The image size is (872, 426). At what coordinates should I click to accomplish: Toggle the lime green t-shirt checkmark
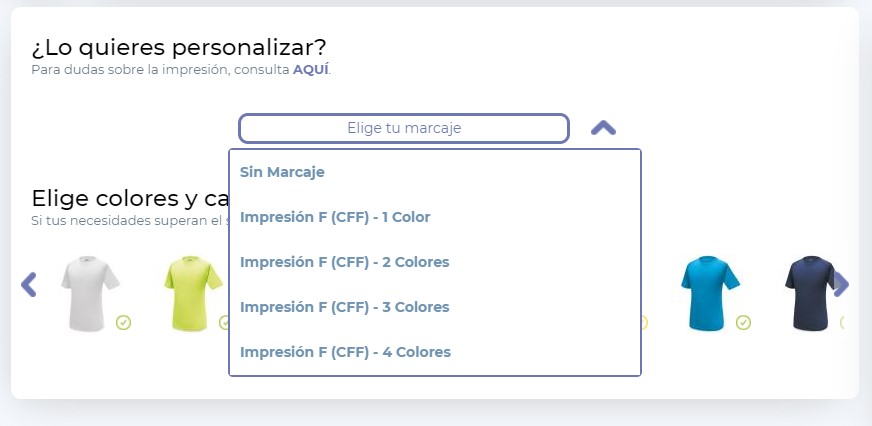coord(224,322)
